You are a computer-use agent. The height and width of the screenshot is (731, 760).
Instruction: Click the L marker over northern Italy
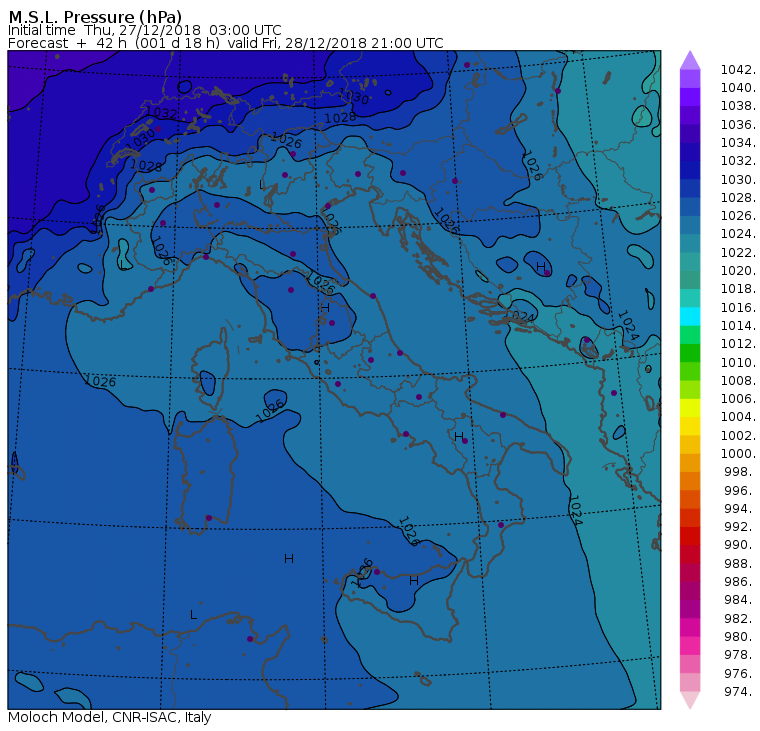[262, 184]
